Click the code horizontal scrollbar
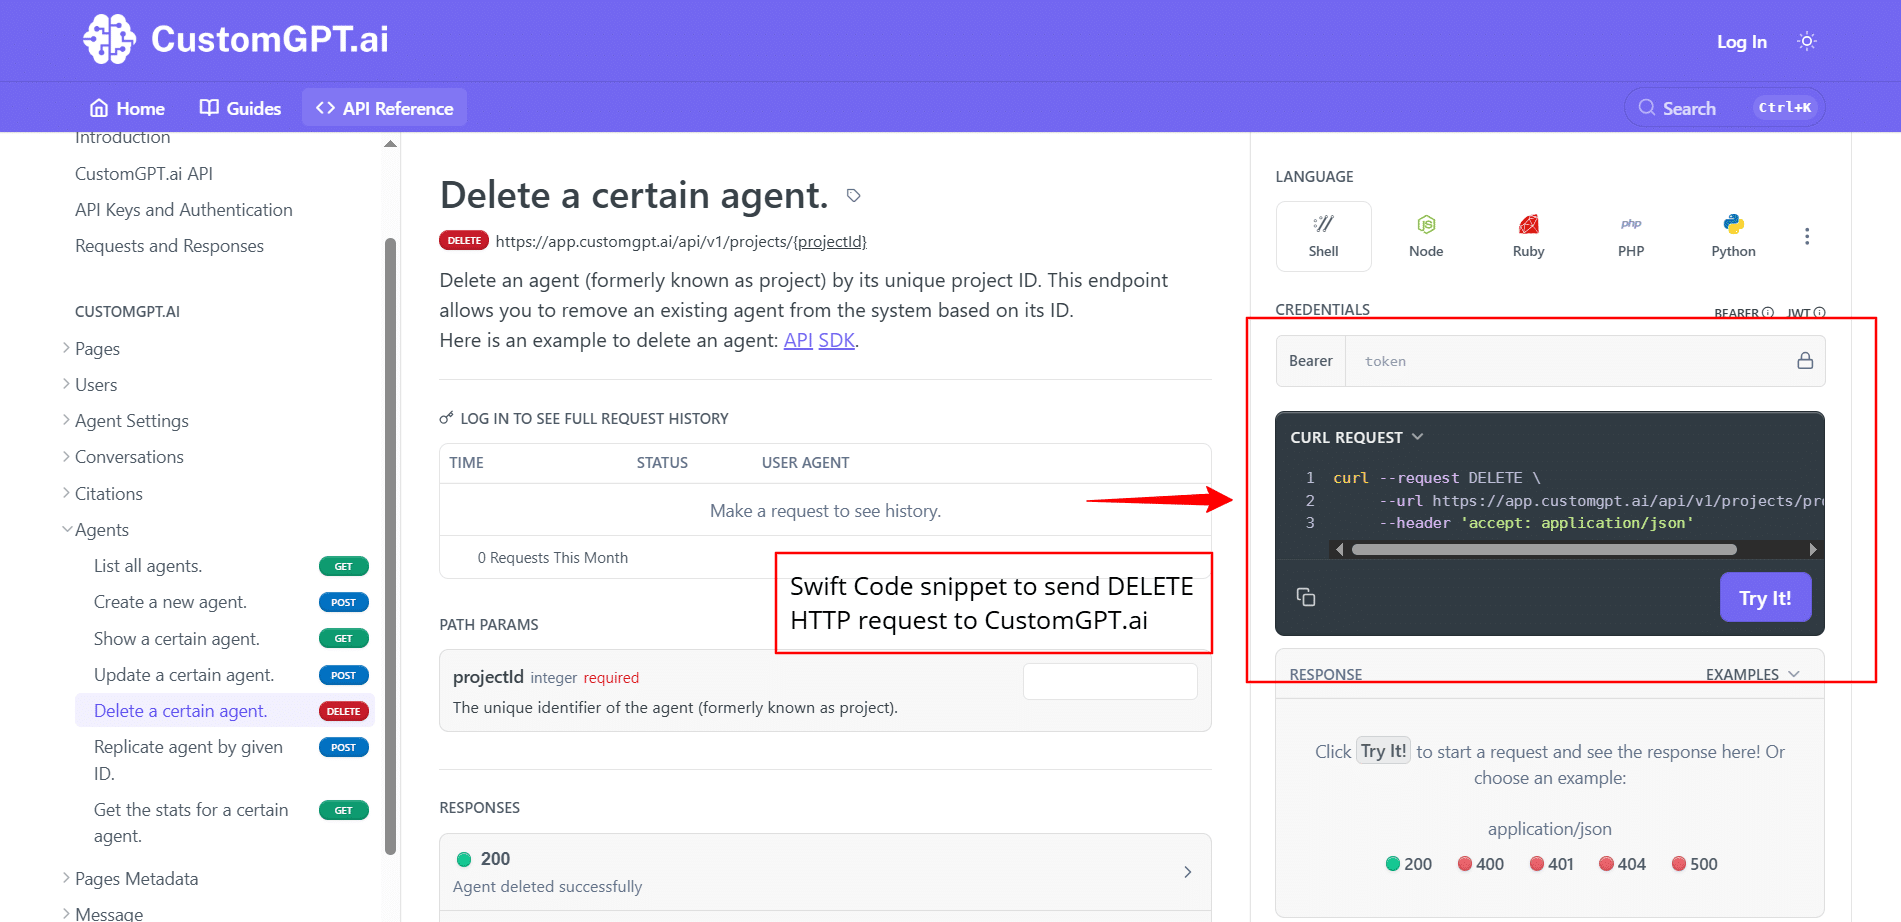The height and width of the screenshot is (922, 1901). (x=1544, y=549)
